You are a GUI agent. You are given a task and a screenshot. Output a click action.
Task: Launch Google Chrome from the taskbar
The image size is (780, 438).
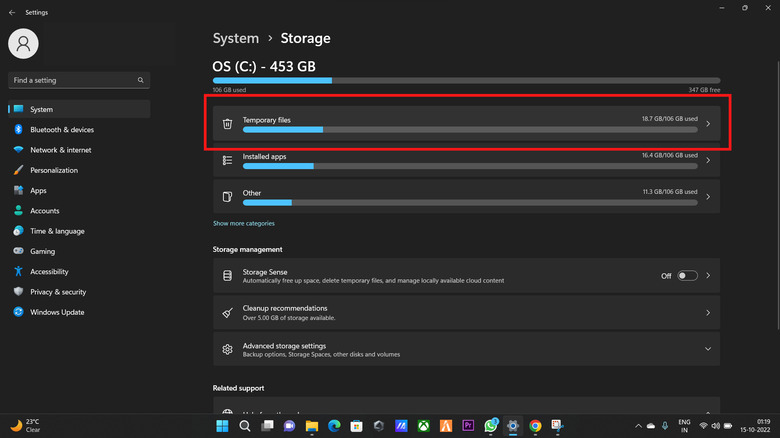(535, 425)
